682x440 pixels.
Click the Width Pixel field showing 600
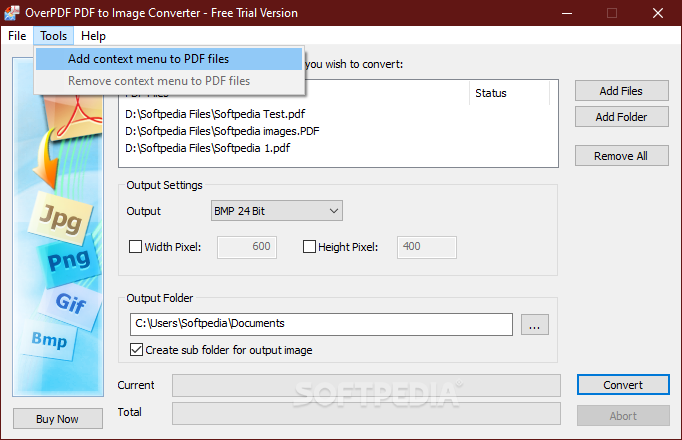[x=247, y=247]
